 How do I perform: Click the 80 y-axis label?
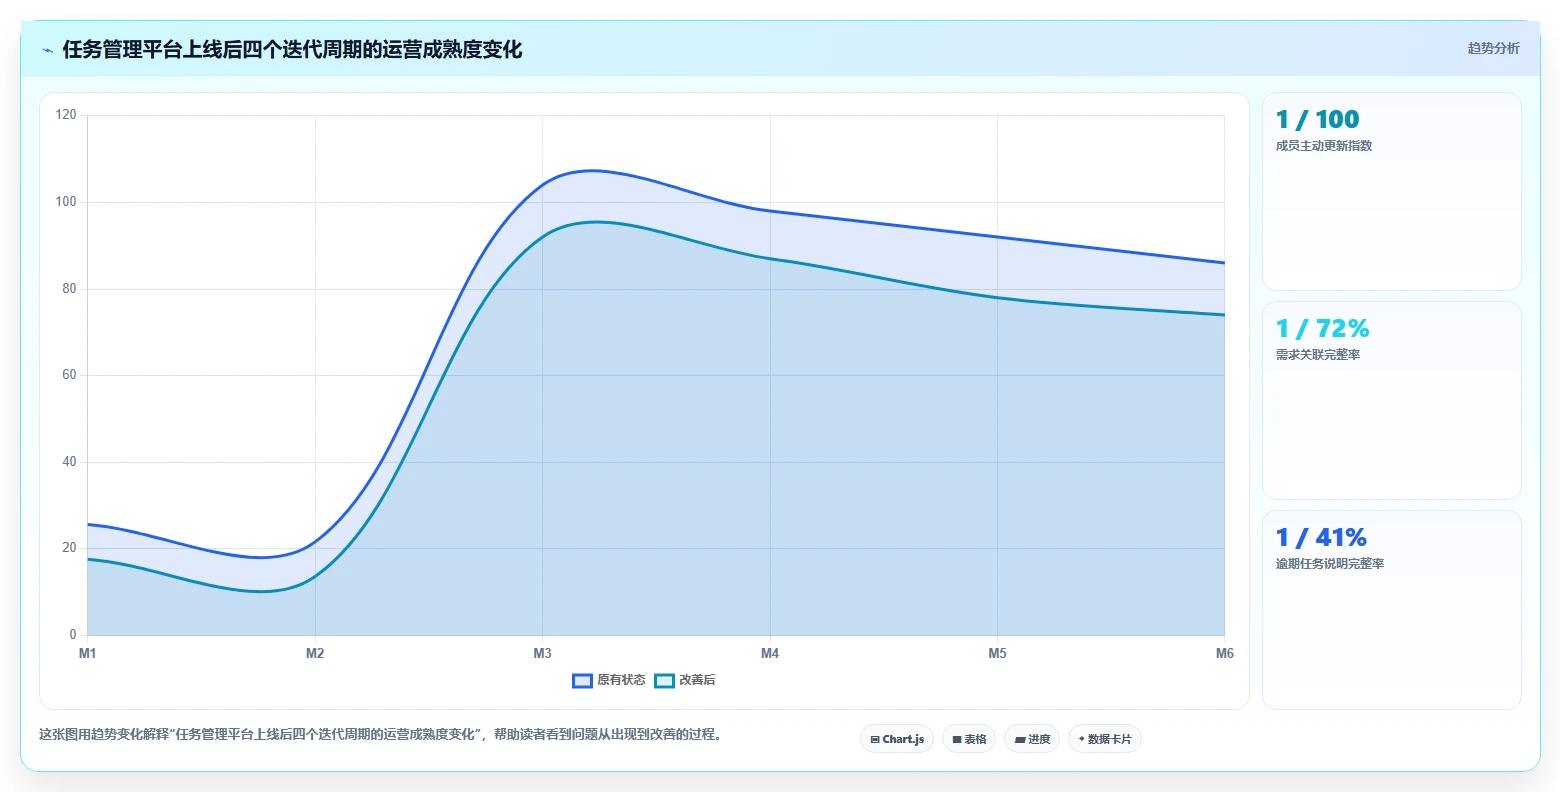[x=69, y=289]
